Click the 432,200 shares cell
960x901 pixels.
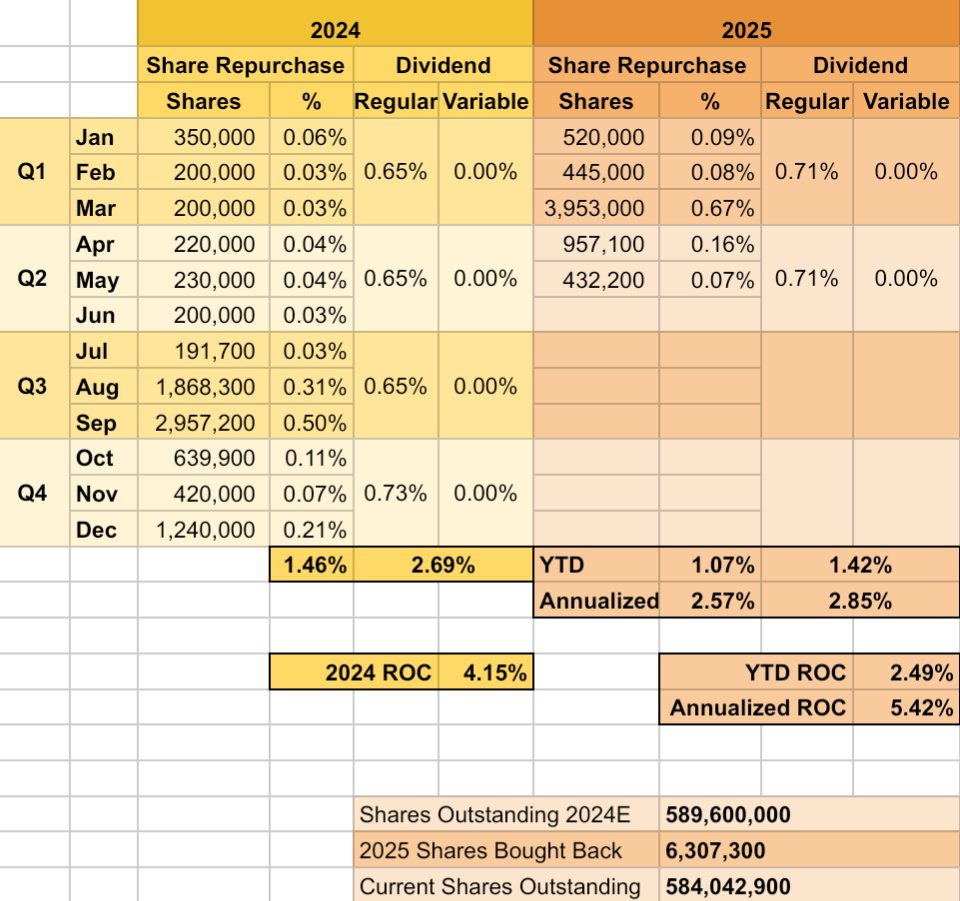596,279
